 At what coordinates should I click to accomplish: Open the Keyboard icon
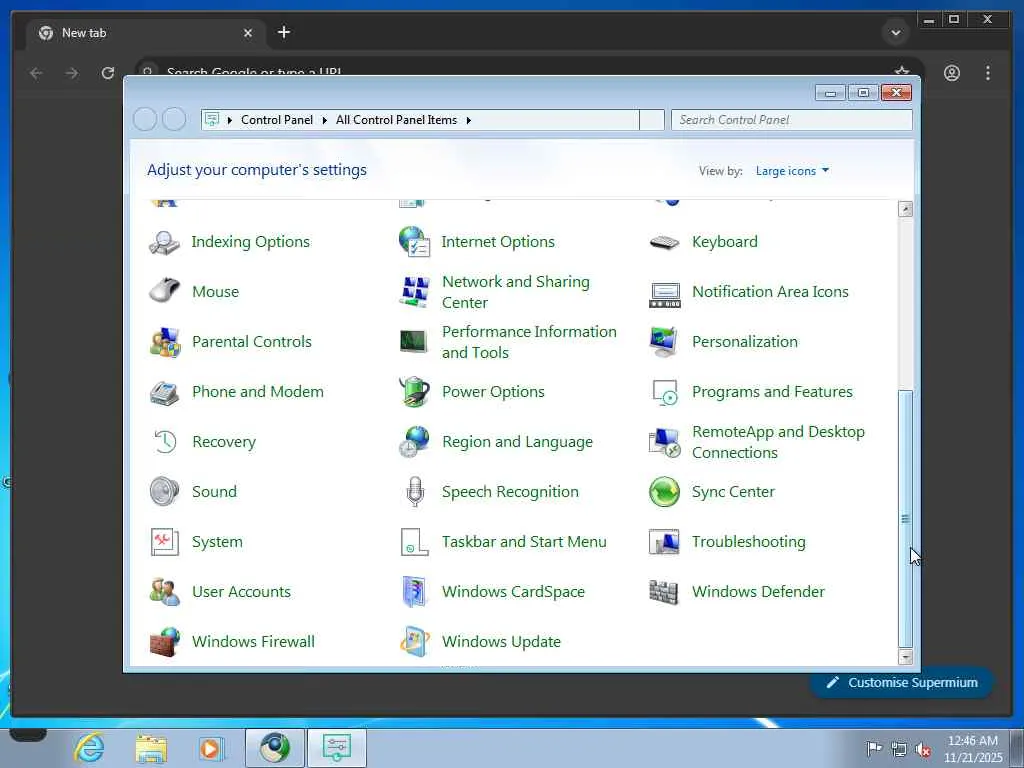click(x=665, y=242)
